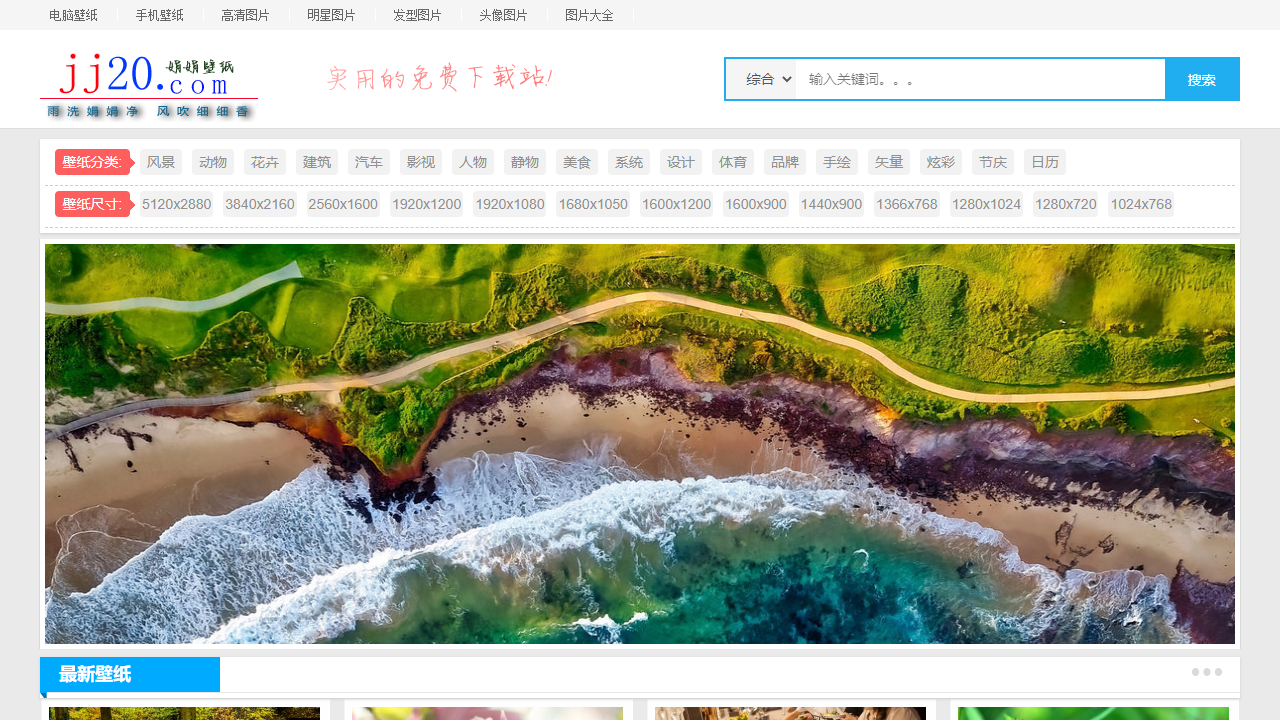
Task: Open the coastal aerial banner image
Action: click(x=640, y=444)
